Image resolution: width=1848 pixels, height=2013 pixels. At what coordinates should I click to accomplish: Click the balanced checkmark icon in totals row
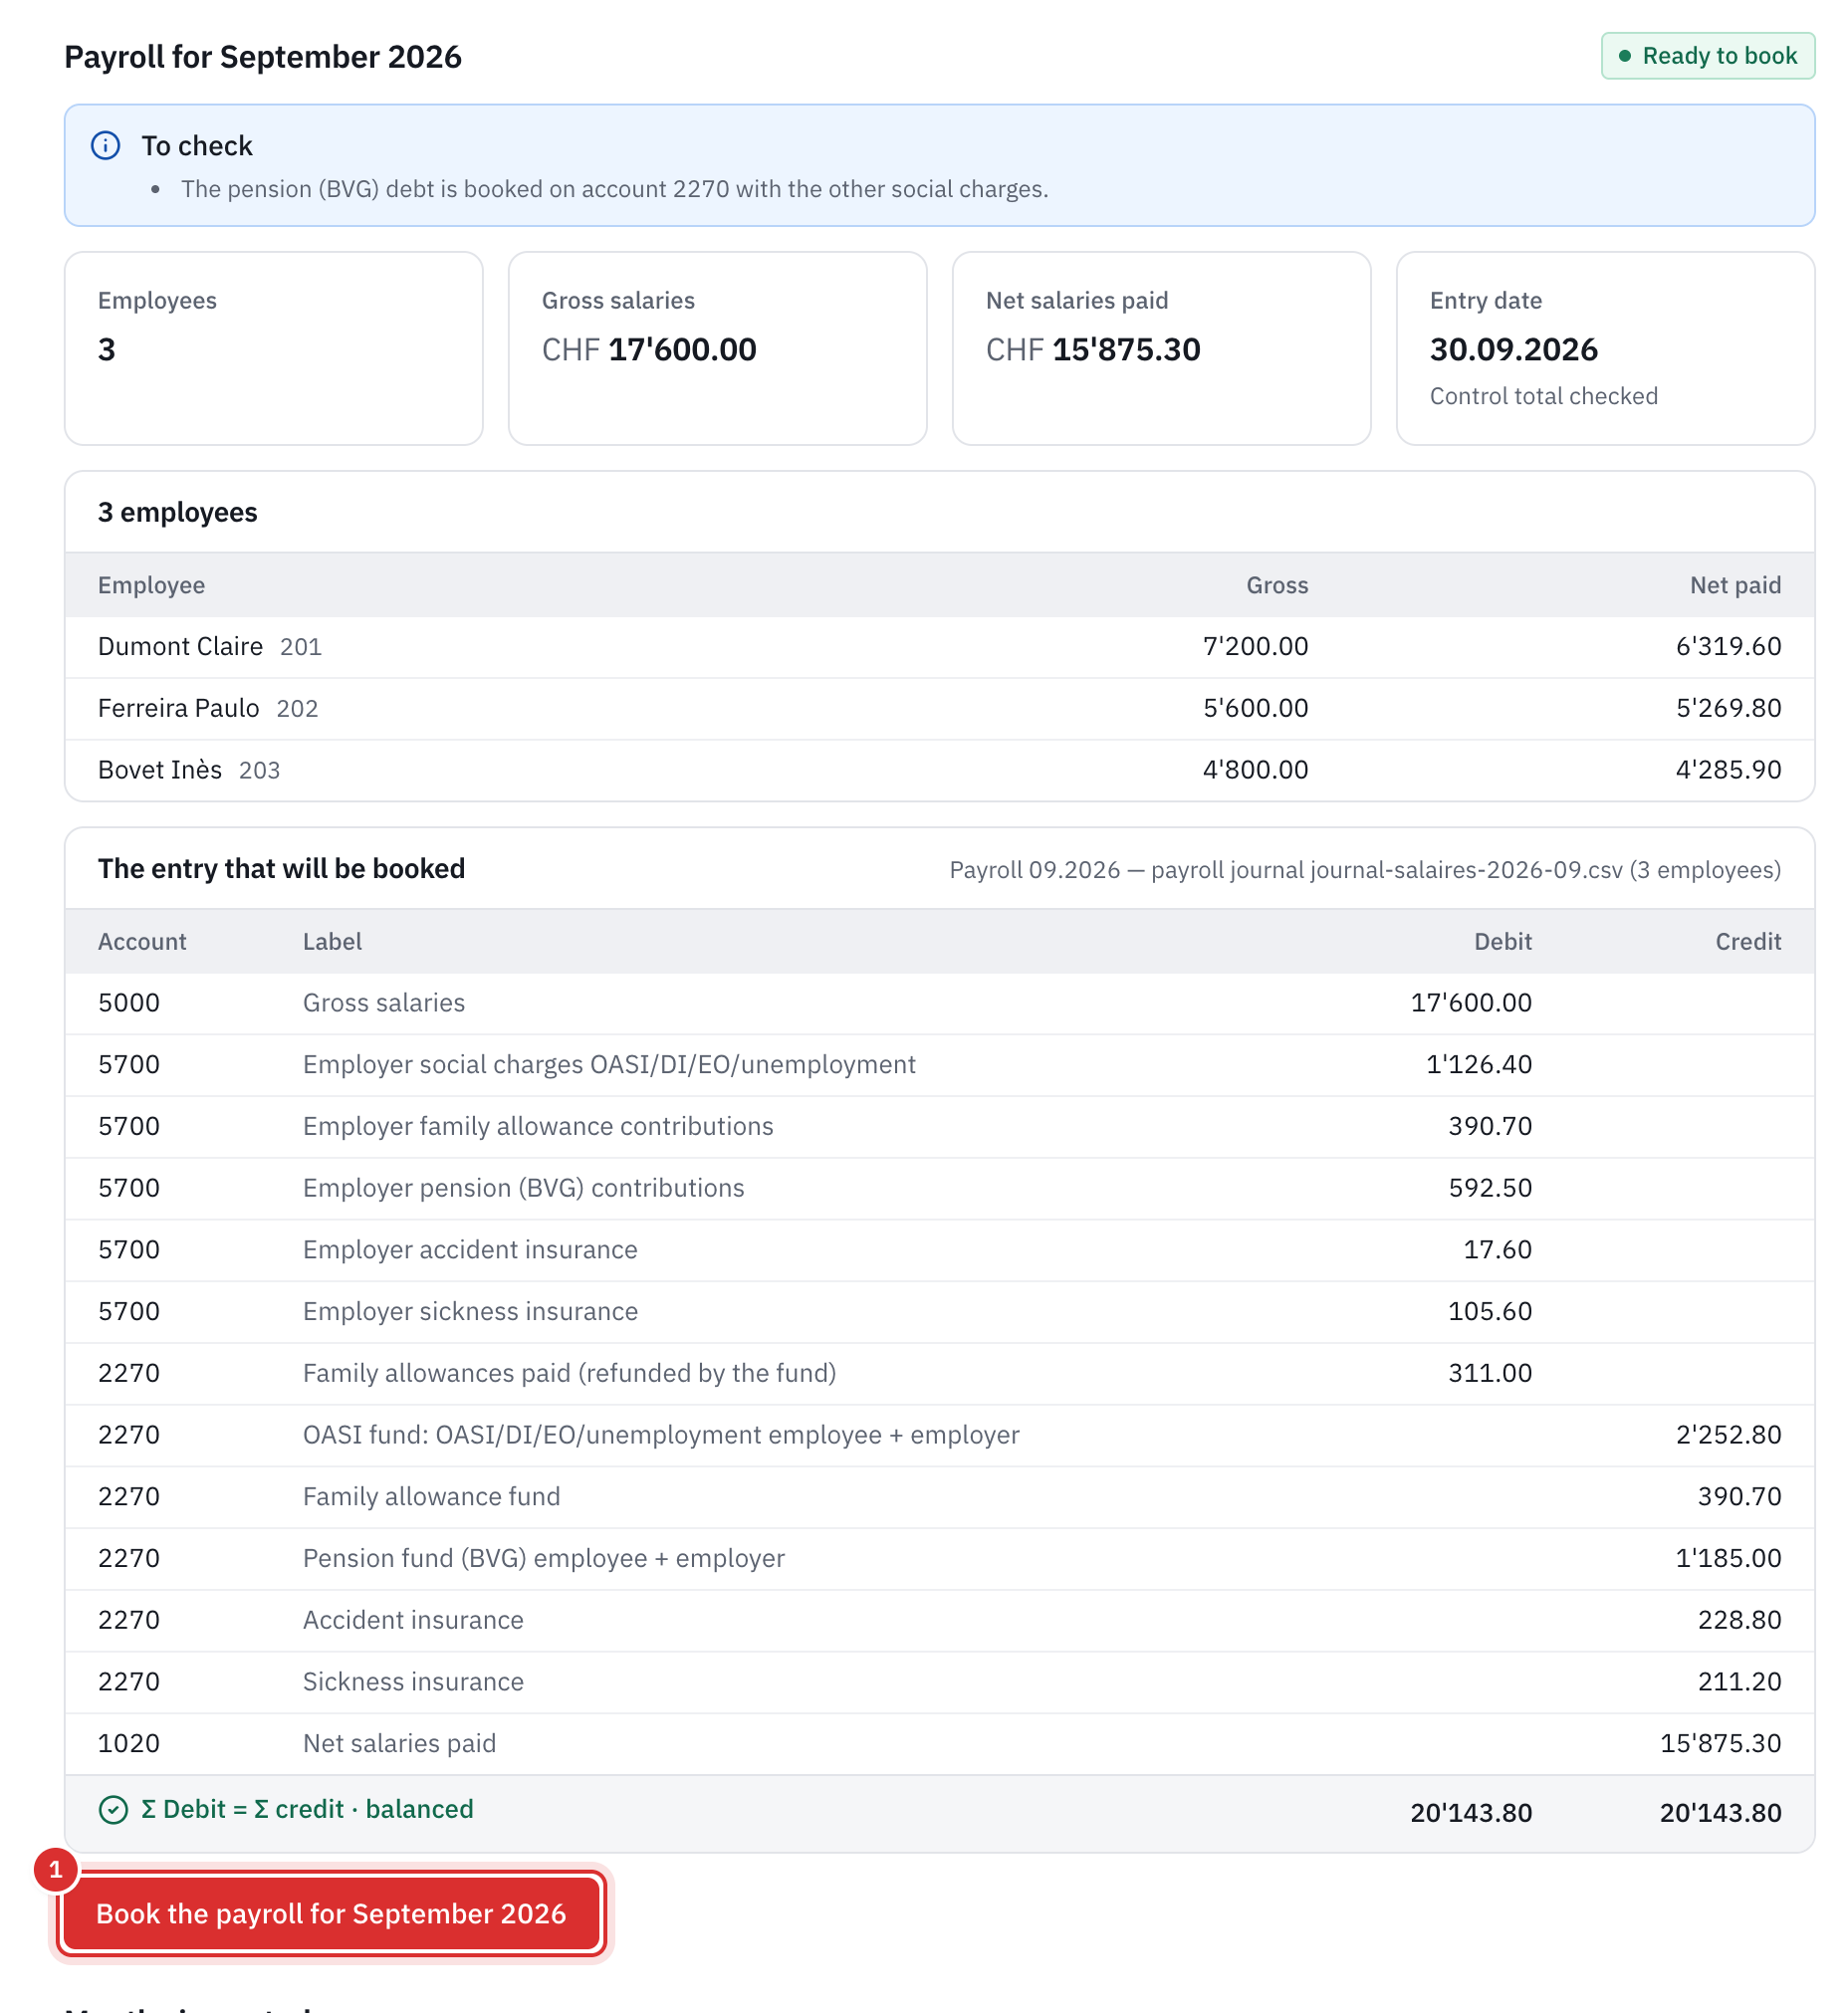tap(113, 1810)
